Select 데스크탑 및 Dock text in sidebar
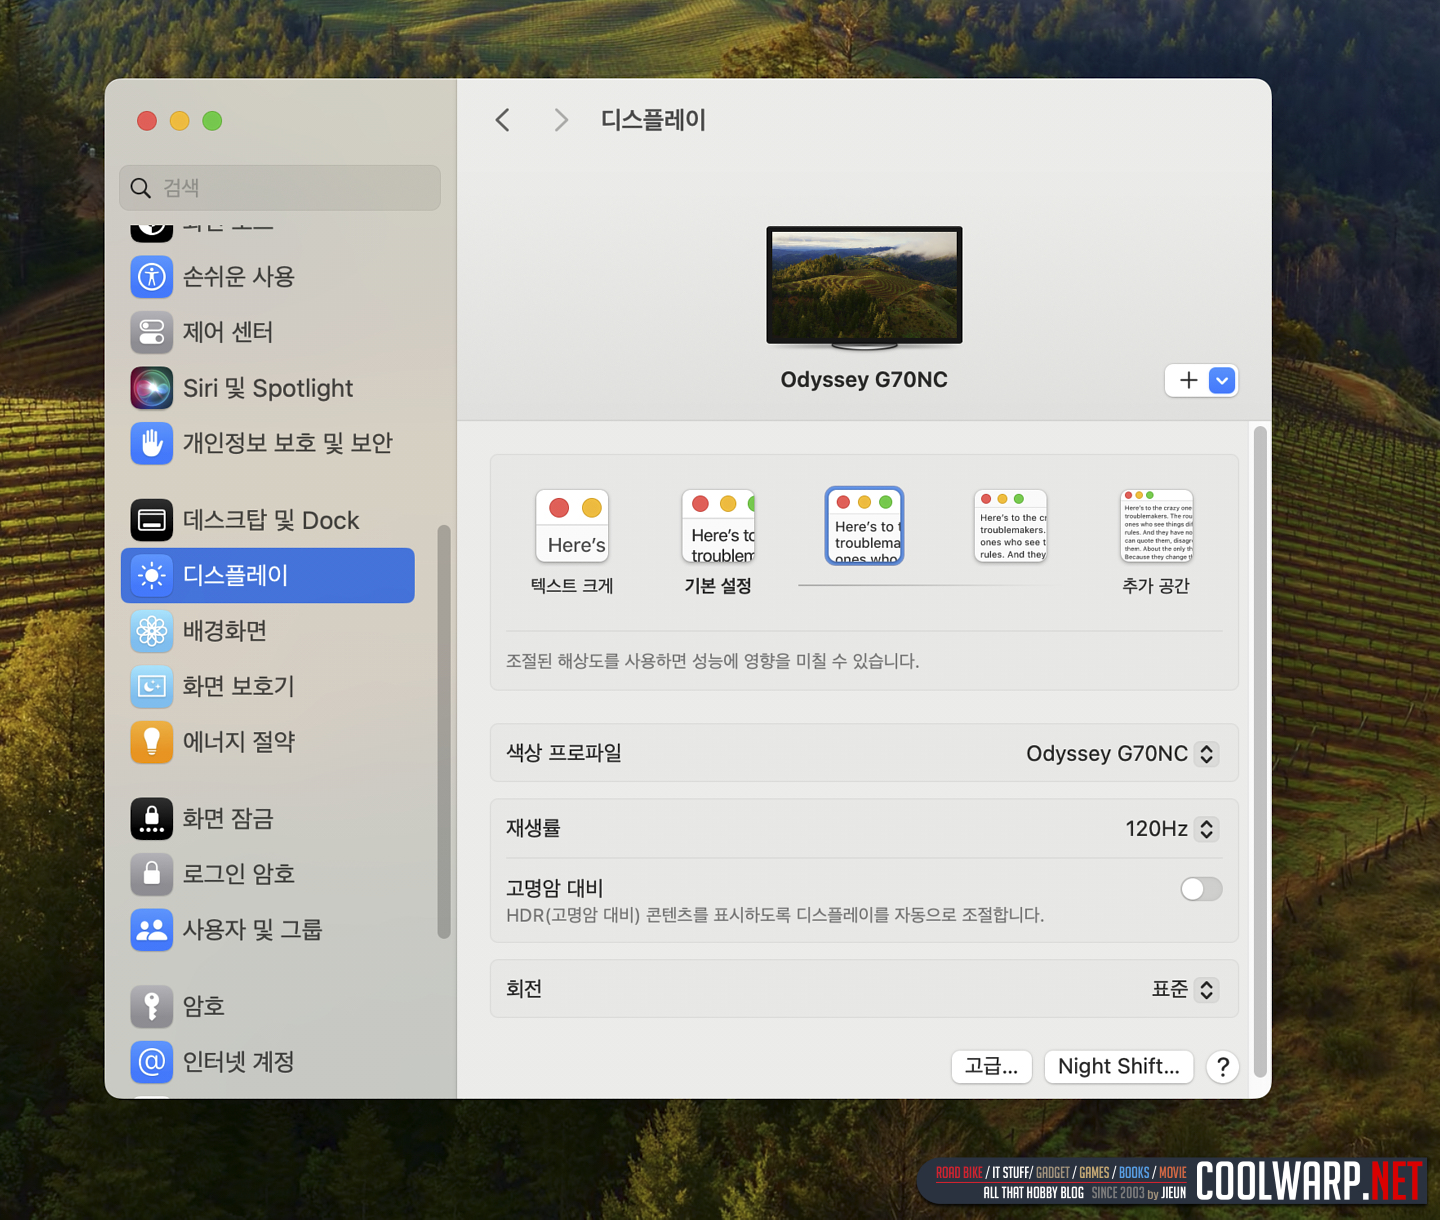The height and width of the screenshot is (1220, 1440). tap(271, 520)
